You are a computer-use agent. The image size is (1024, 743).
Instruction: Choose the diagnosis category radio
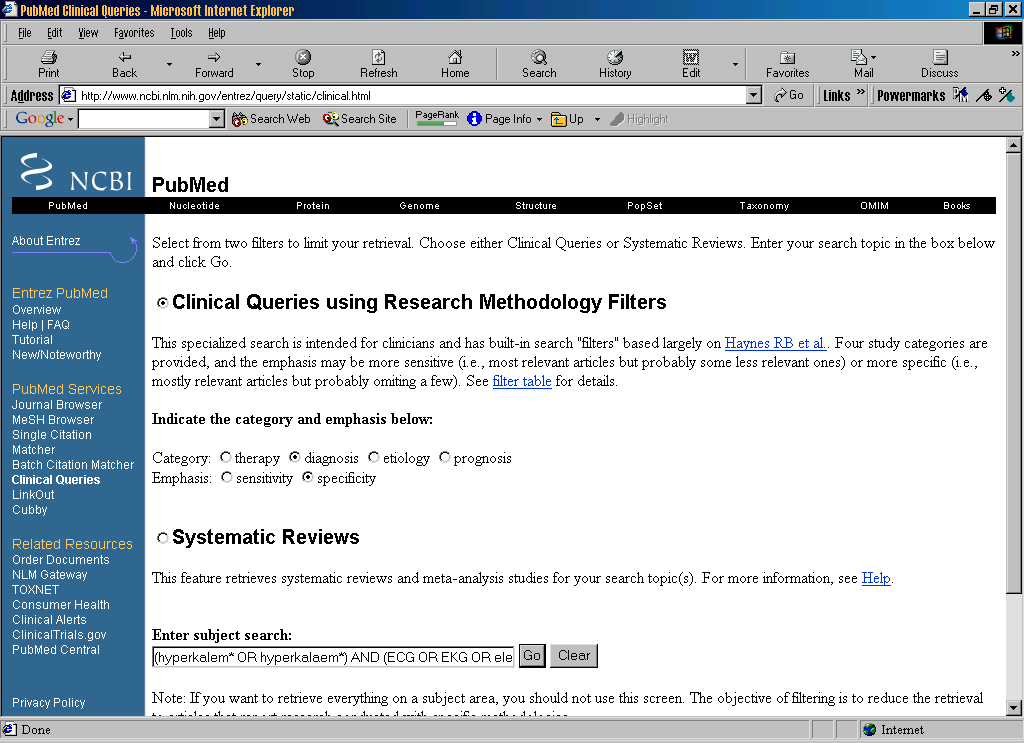click(x=295, y=457)
